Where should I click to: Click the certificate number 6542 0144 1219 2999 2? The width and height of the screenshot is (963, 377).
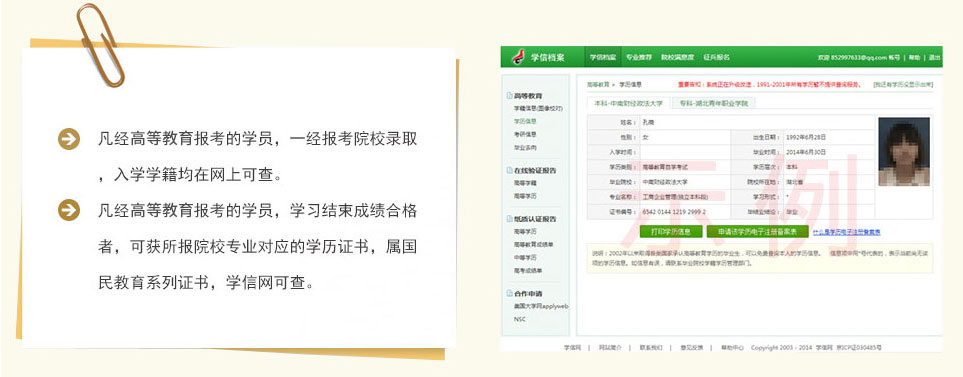click(674, 212)
